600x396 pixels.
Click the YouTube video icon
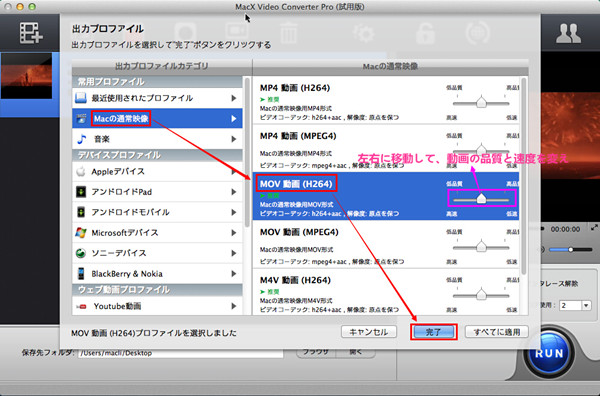(81, 306)
